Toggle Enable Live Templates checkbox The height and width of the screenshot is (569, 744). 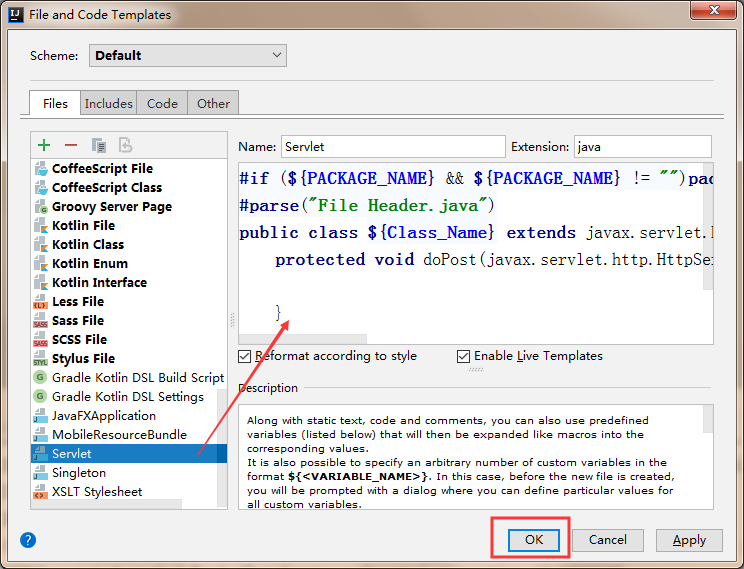click(x=463, y=356)
